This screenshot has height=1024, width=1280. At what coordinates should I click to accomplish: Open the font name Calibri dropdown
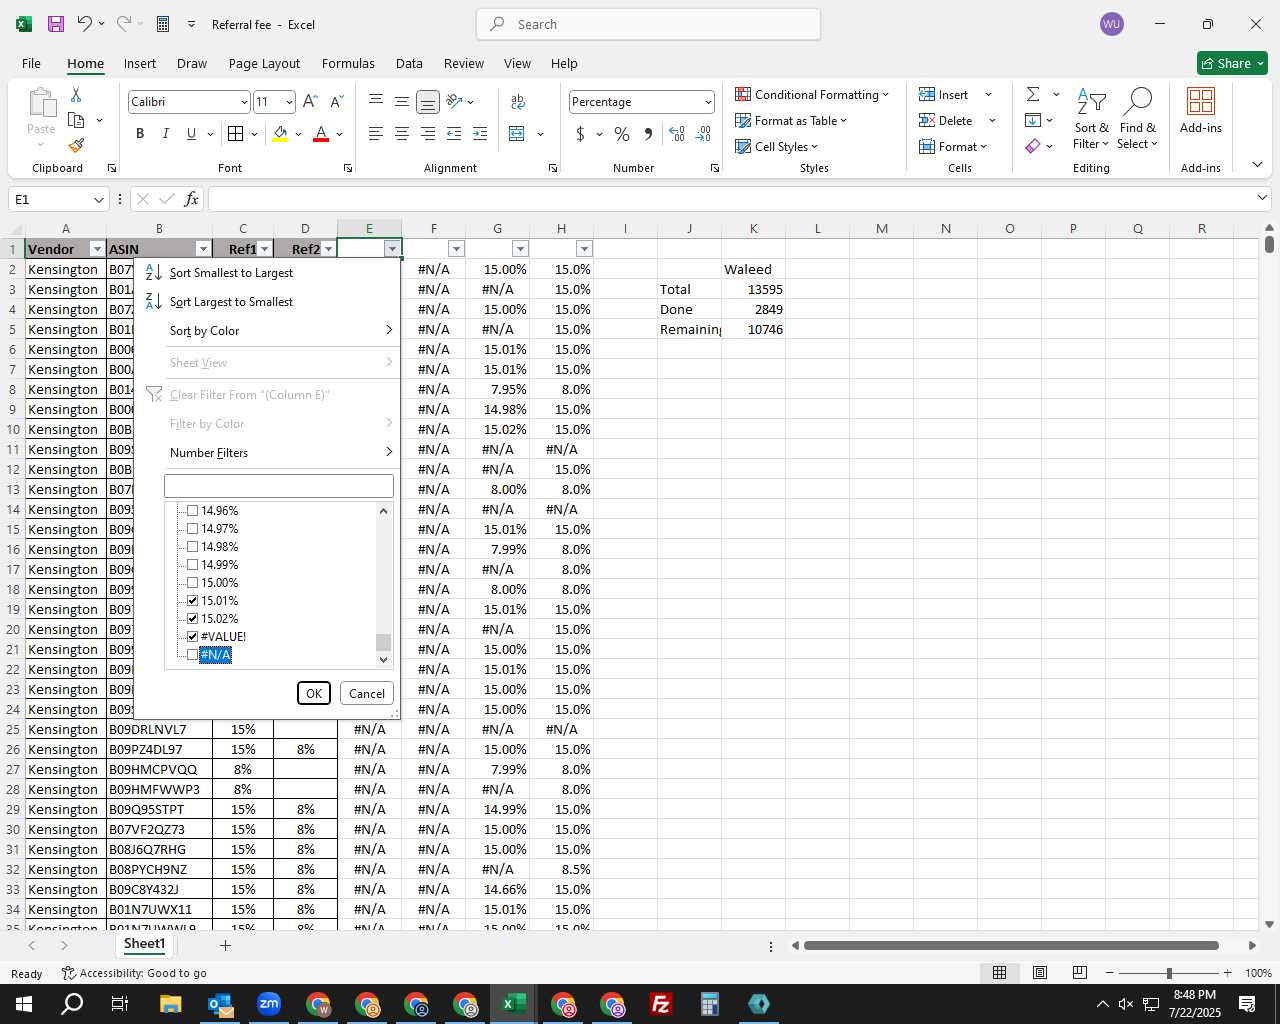pyautogui.click(x=243, y=102)
